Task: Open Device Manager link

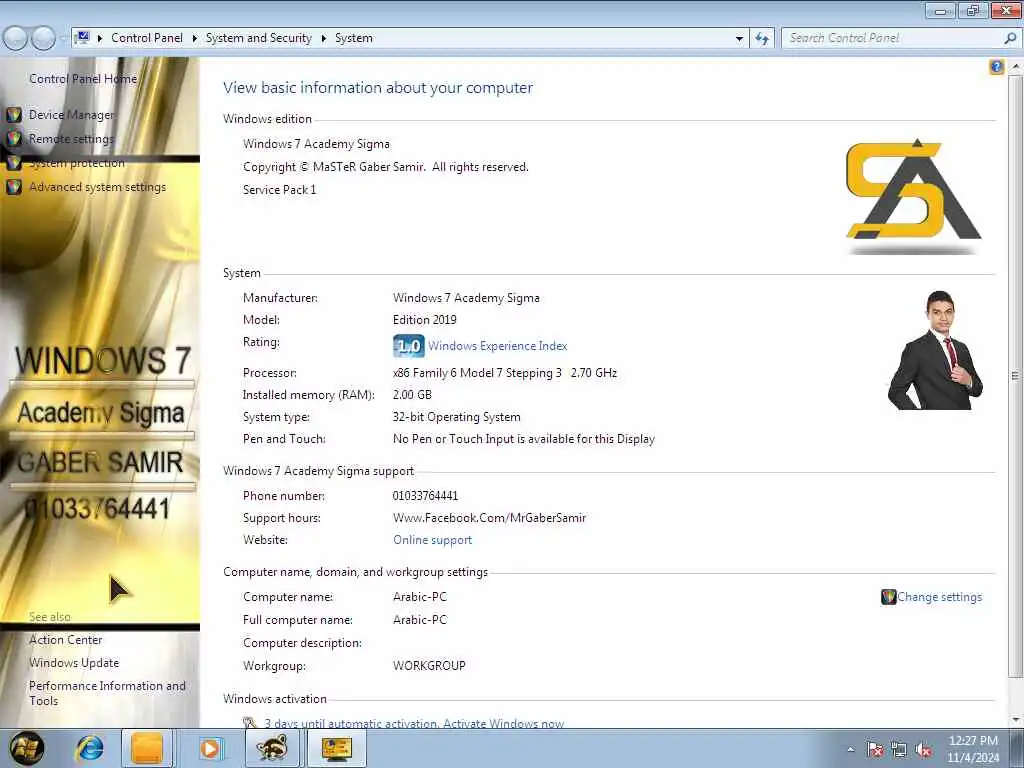Action: [x=71, y=115]
